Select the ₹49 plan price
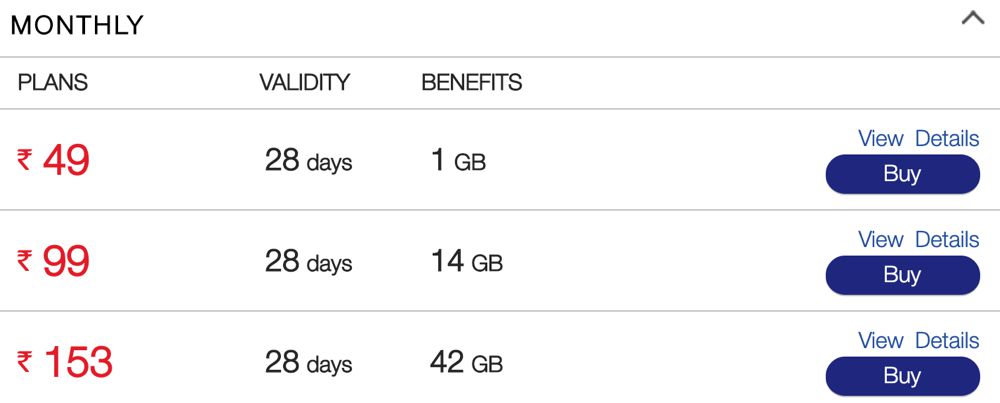Viewport: 1000px width, 403px height. click(54, 160)
